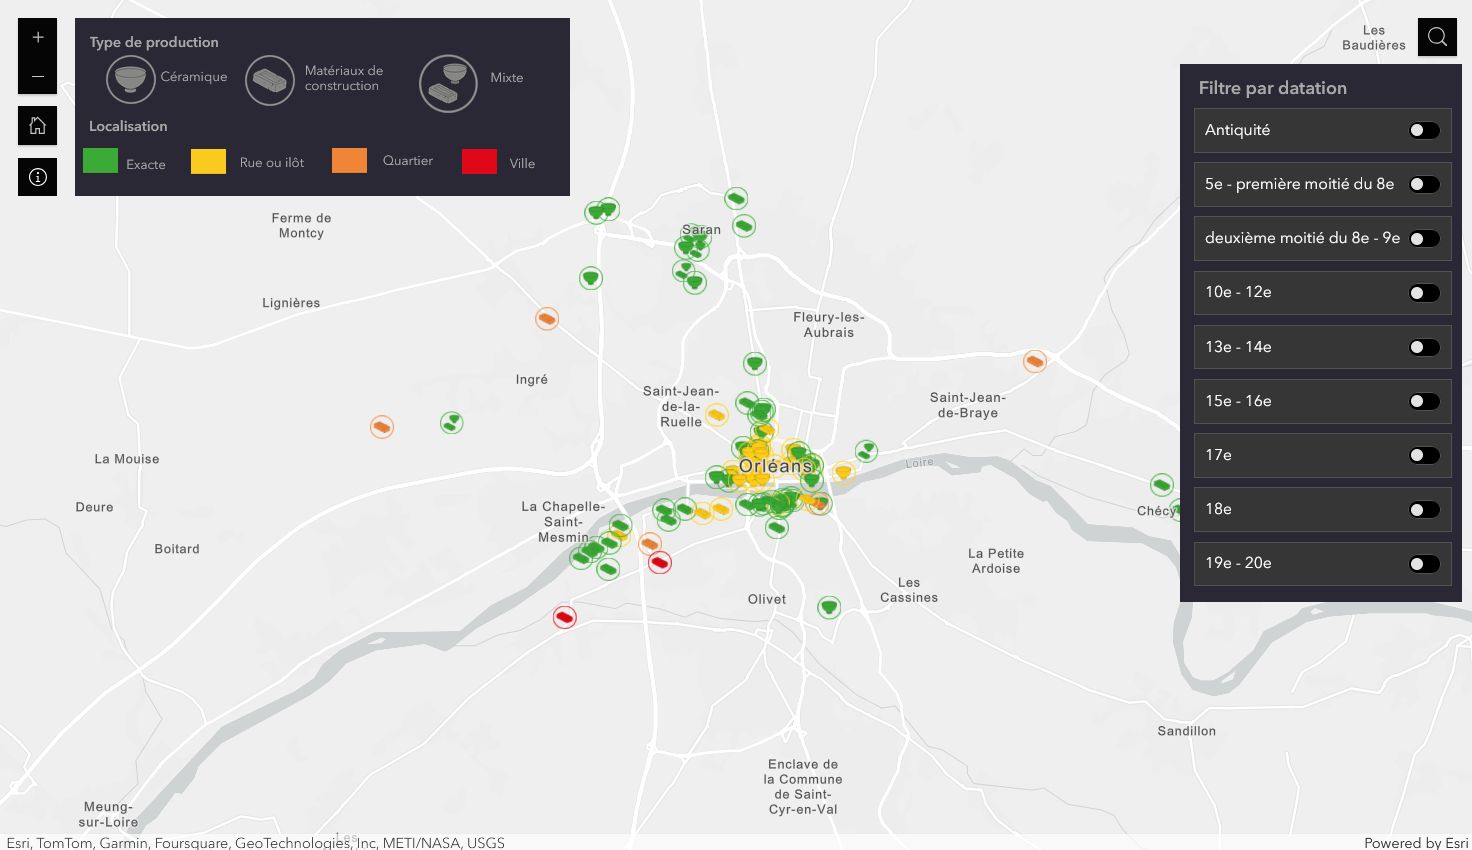
Task: Click the zoom in plus button
Action: click(37, 38)
